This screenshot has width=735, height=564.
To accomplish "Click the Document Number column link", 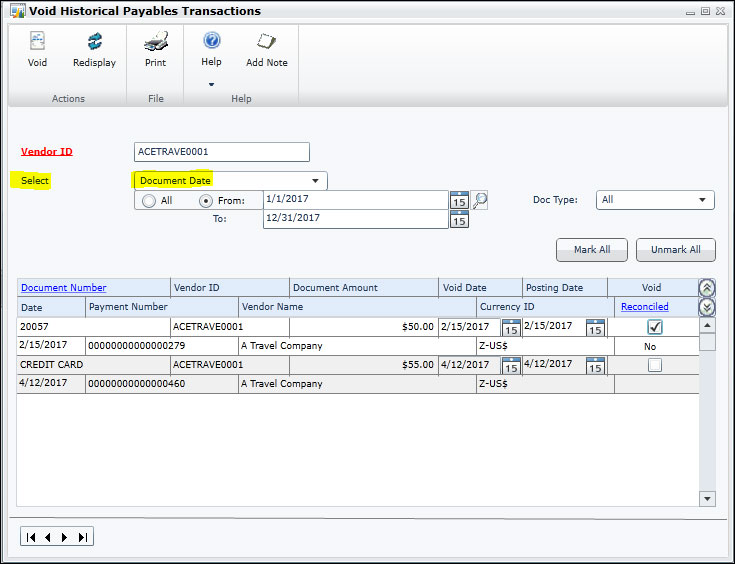I will [x=64, y=288].
